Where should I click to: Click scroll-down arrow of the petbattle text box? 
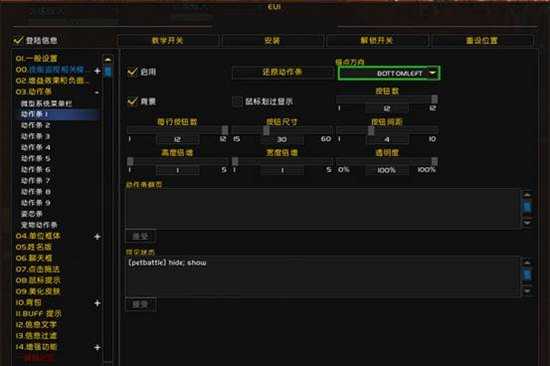click(x=527, y=291)
